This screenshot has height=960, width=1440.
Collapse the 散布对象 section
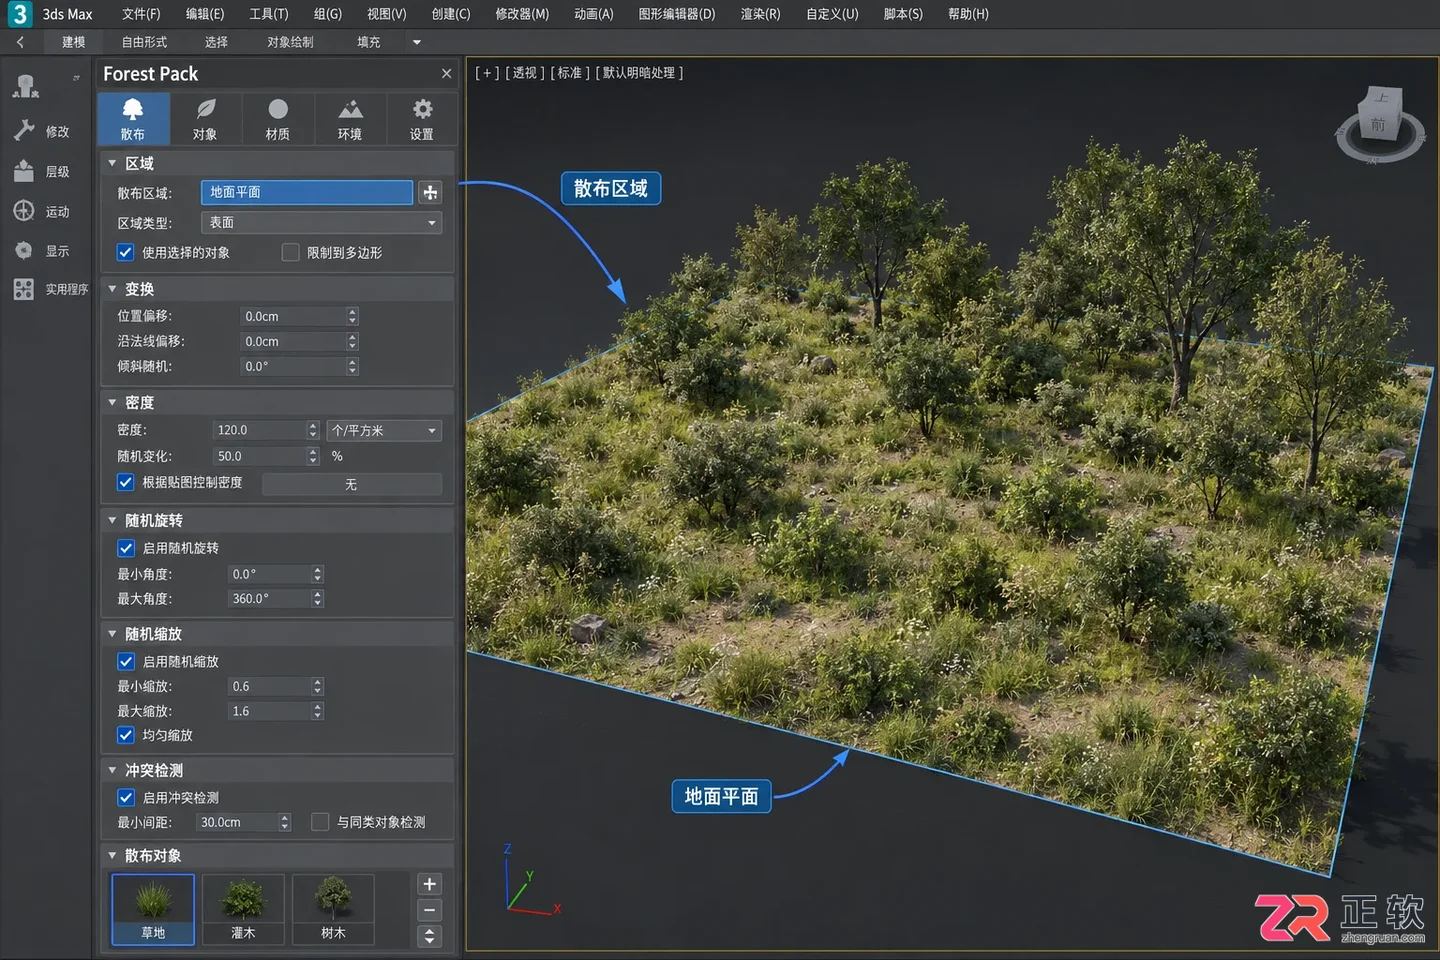(x=112, y=856)
